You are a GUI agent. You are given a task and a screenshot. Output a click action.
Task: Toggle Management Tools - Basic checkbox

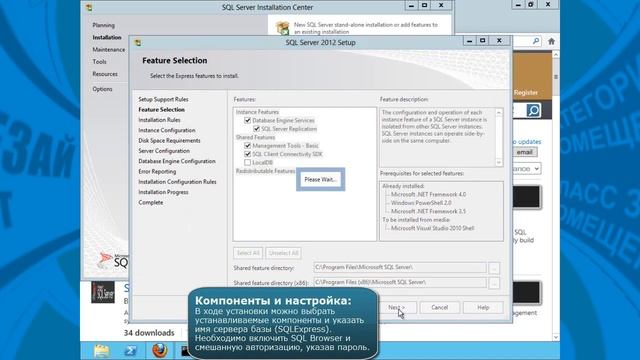point(247,146)
